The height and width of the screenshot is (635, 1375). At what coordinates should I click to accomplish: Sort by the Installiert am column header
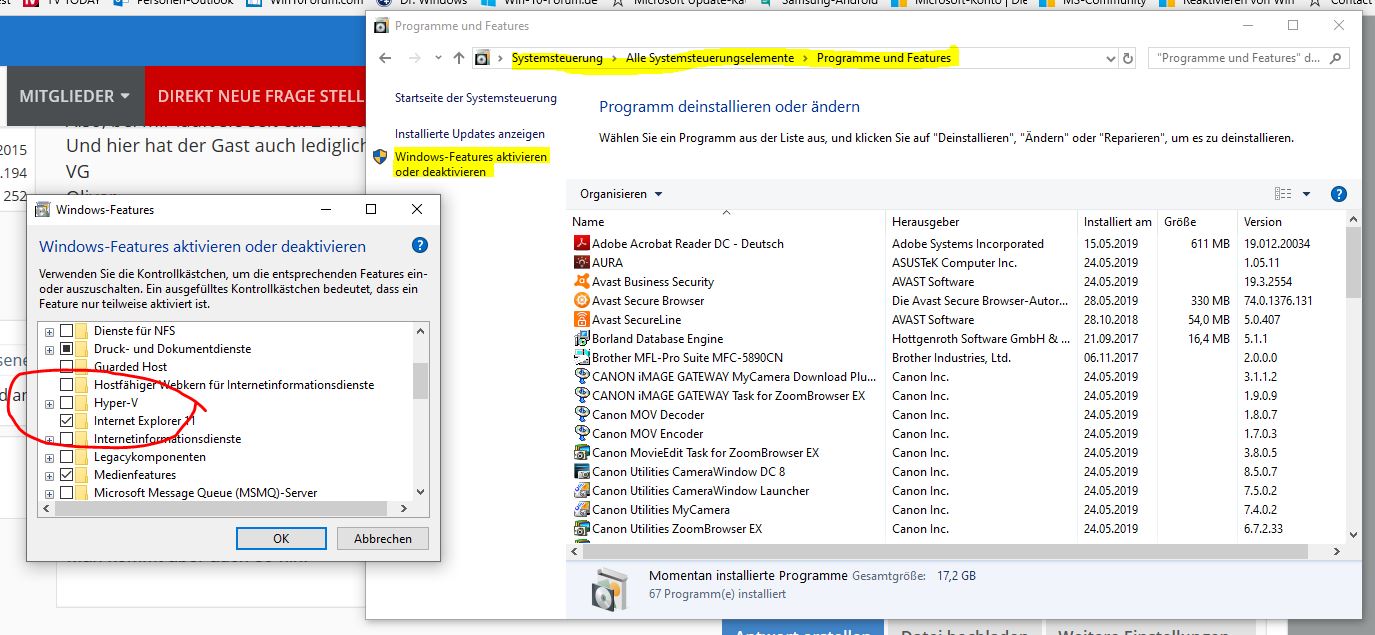tap(1118, 221)
